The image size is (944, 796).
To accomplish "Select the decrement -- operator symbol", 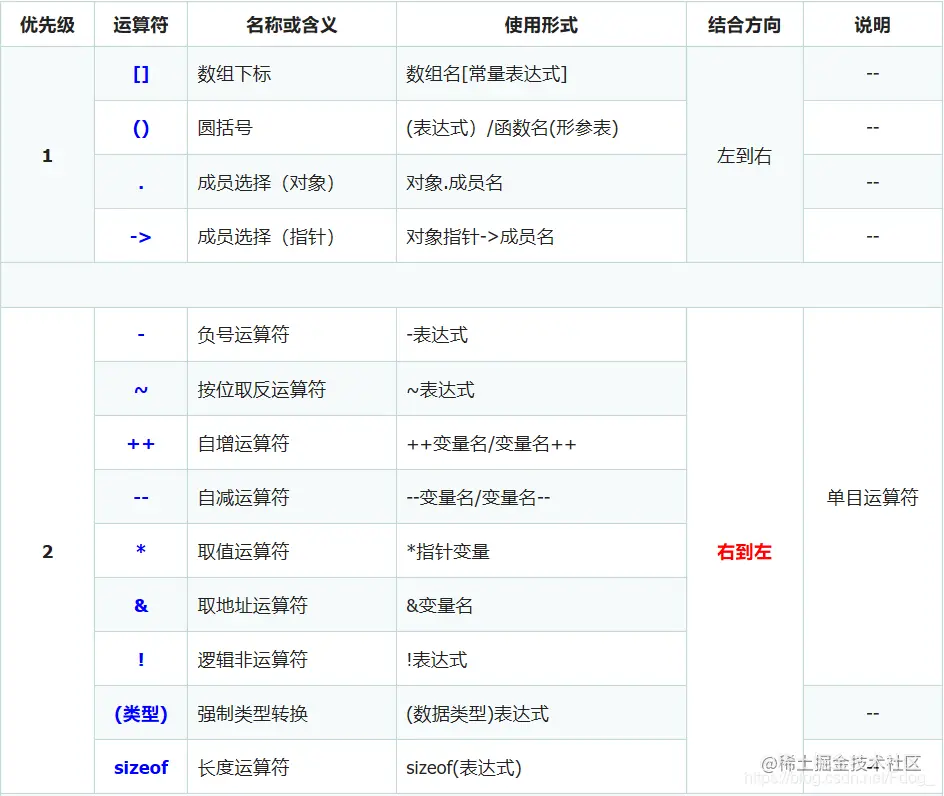I will (x=140, y=496).
